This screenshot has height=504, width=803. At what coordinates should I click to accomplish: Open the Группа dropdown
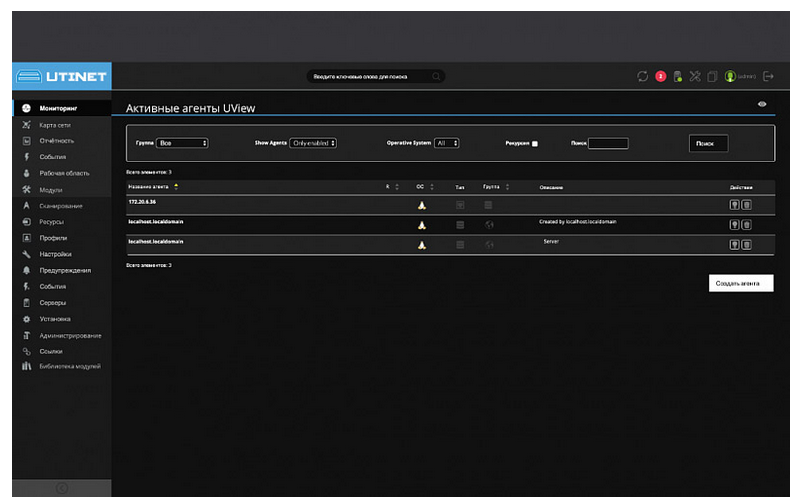coord(181,143)
